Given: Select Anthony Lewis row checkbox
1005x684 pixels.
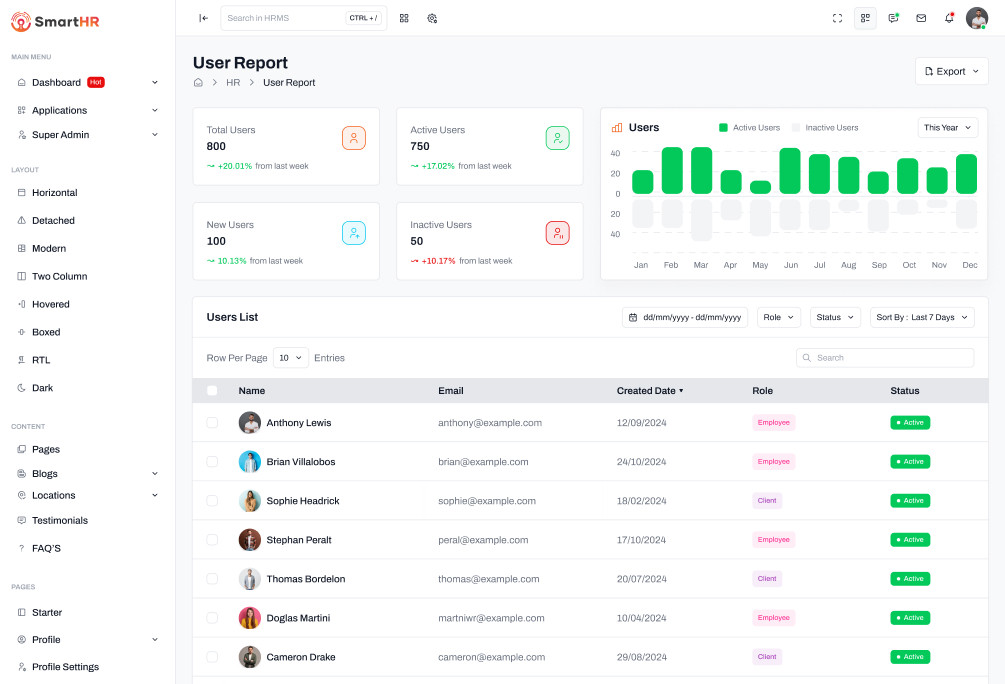Looking at the screenshot, I should pos(212,423).
